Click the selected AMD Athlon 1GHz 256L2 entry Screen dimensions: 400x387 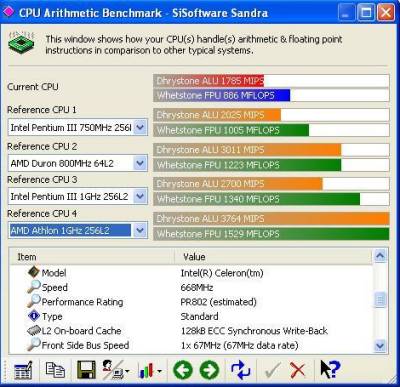pos(70,230)
